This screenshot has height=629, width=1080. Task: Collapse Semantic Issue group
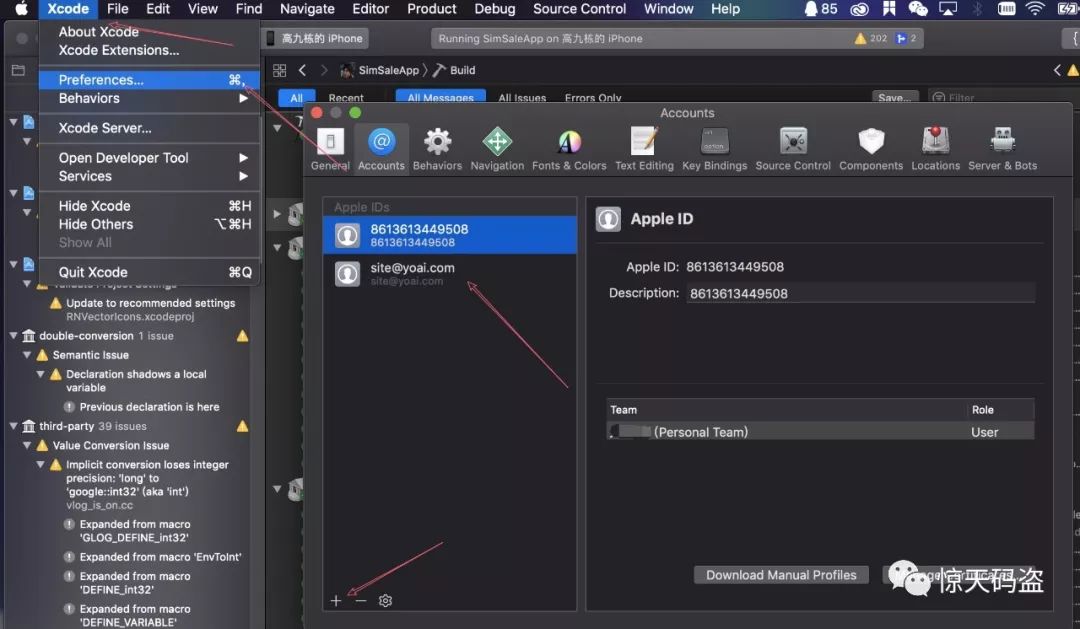[x=27, y=355]
